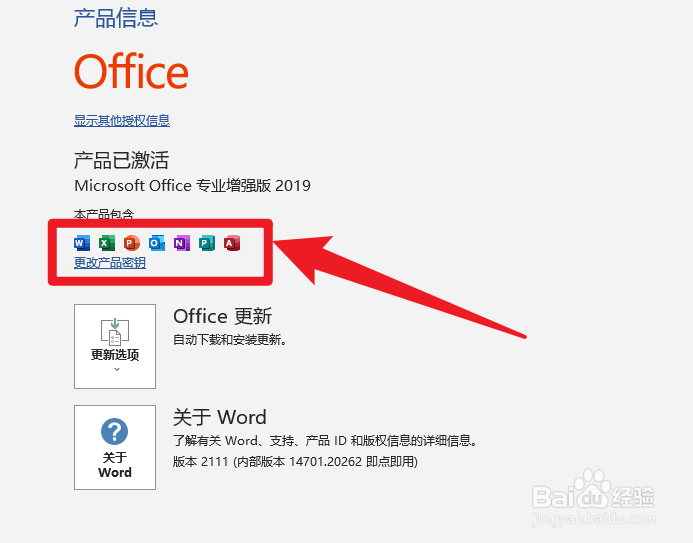Click the Outlook app icon

(x=157, y=243)
